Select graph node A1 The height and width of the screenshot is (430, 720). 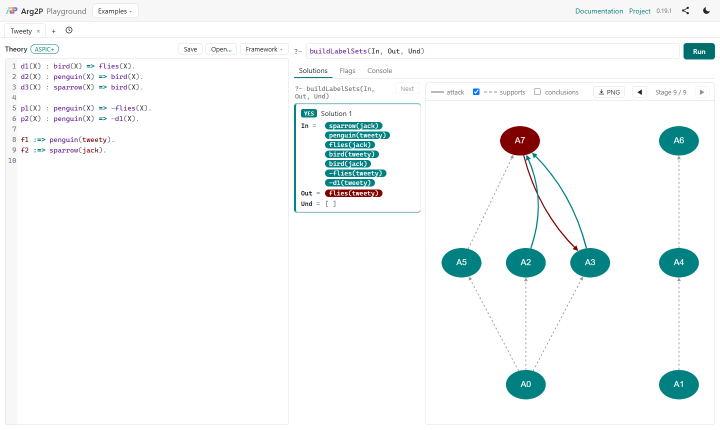click(679, 385)
